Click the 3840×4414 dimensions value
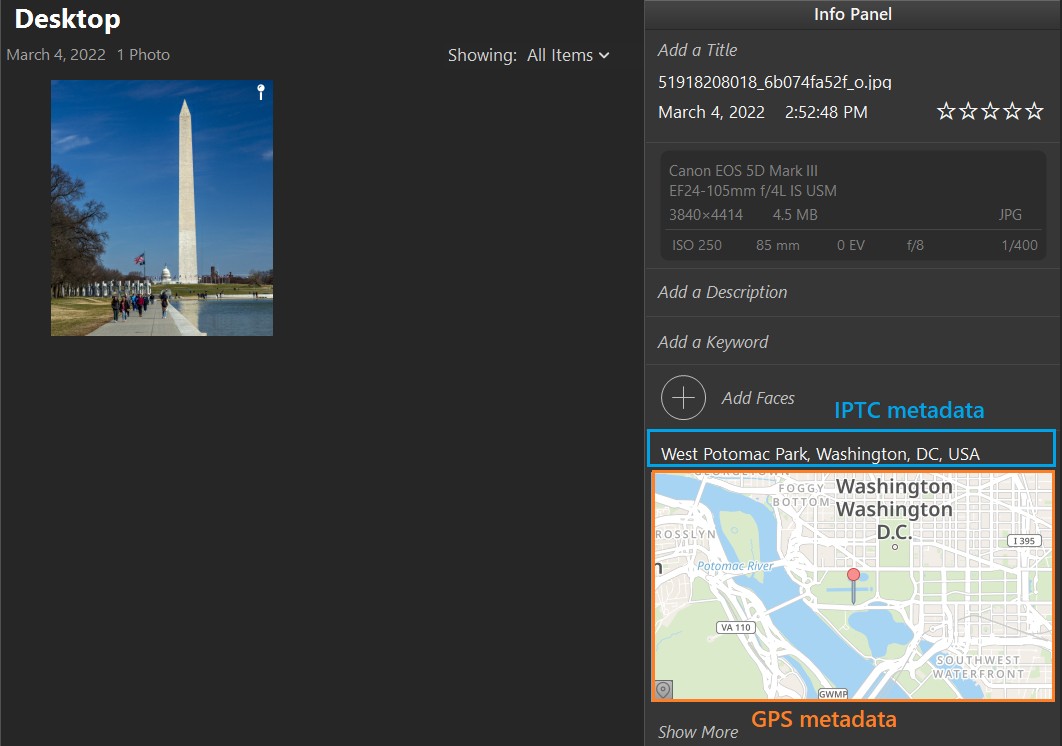This screenshot has height=746, width=1062. pyautogui.click(x=706, y=215)
